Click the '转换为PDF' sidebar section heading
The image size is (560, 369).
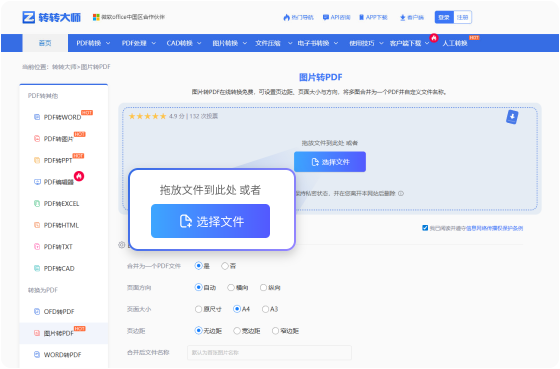coord(43,290)
